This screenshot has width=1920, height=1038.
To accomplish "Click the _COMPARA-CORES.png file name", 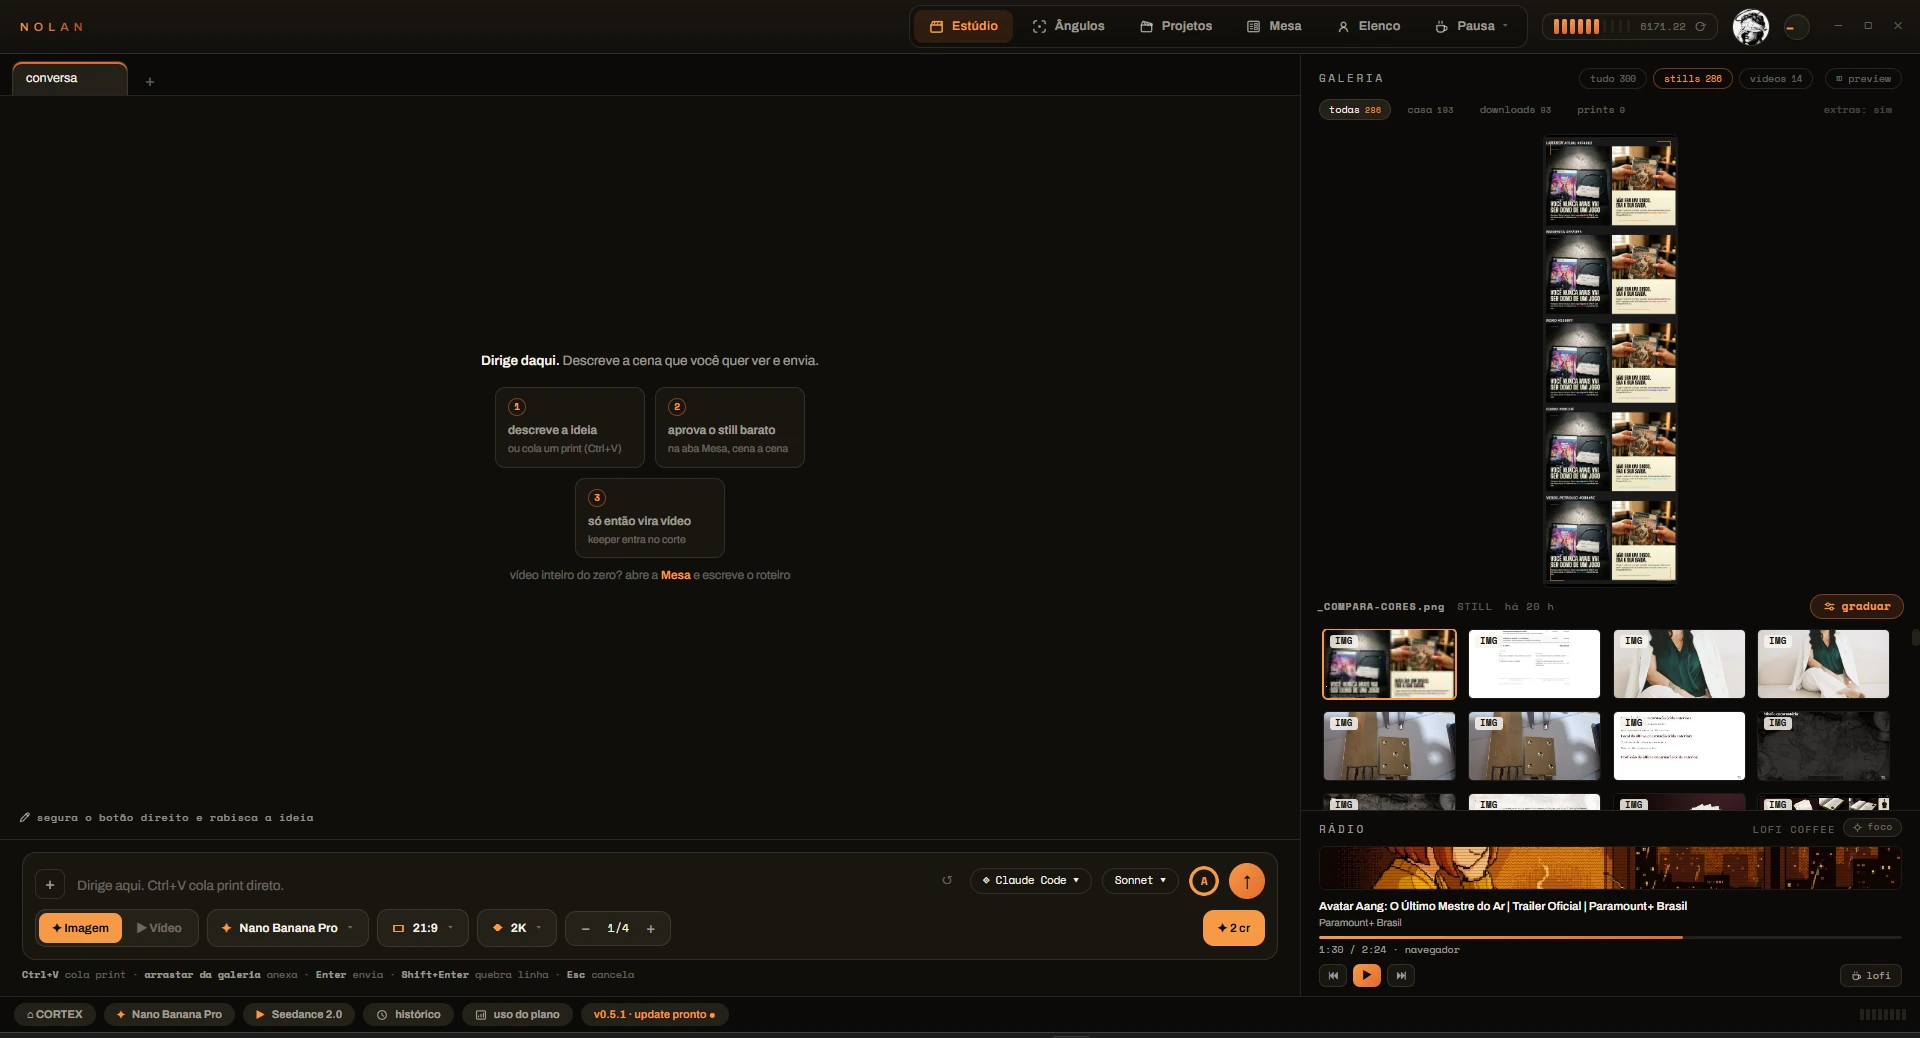I will click(x=1381, y=607).
